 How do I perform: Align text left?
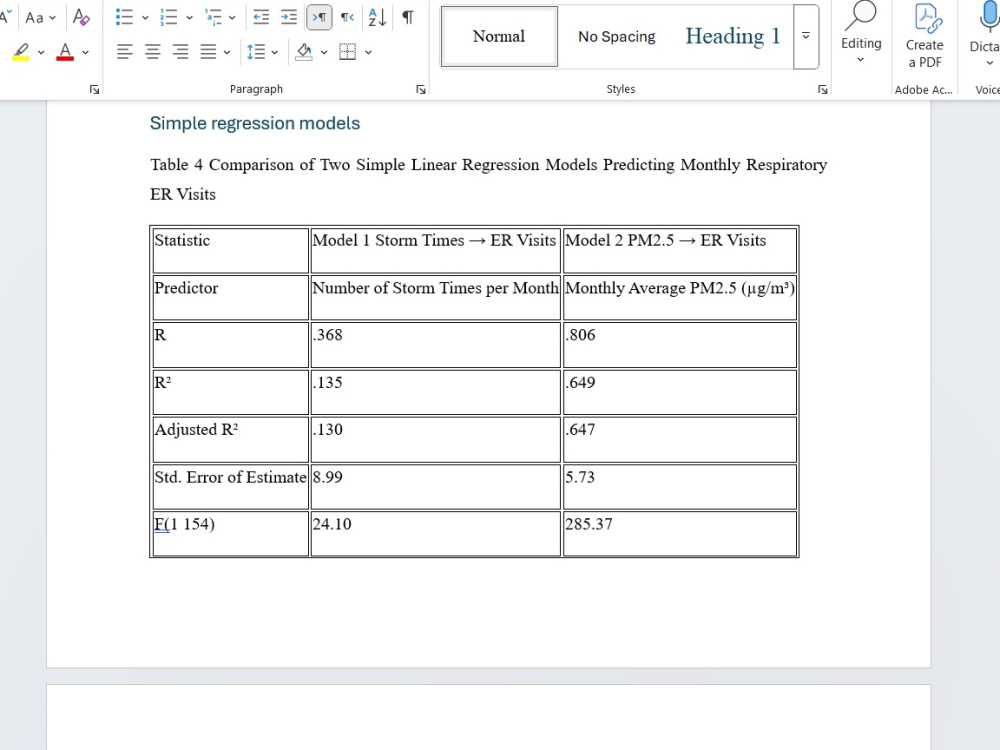point(124,52)
